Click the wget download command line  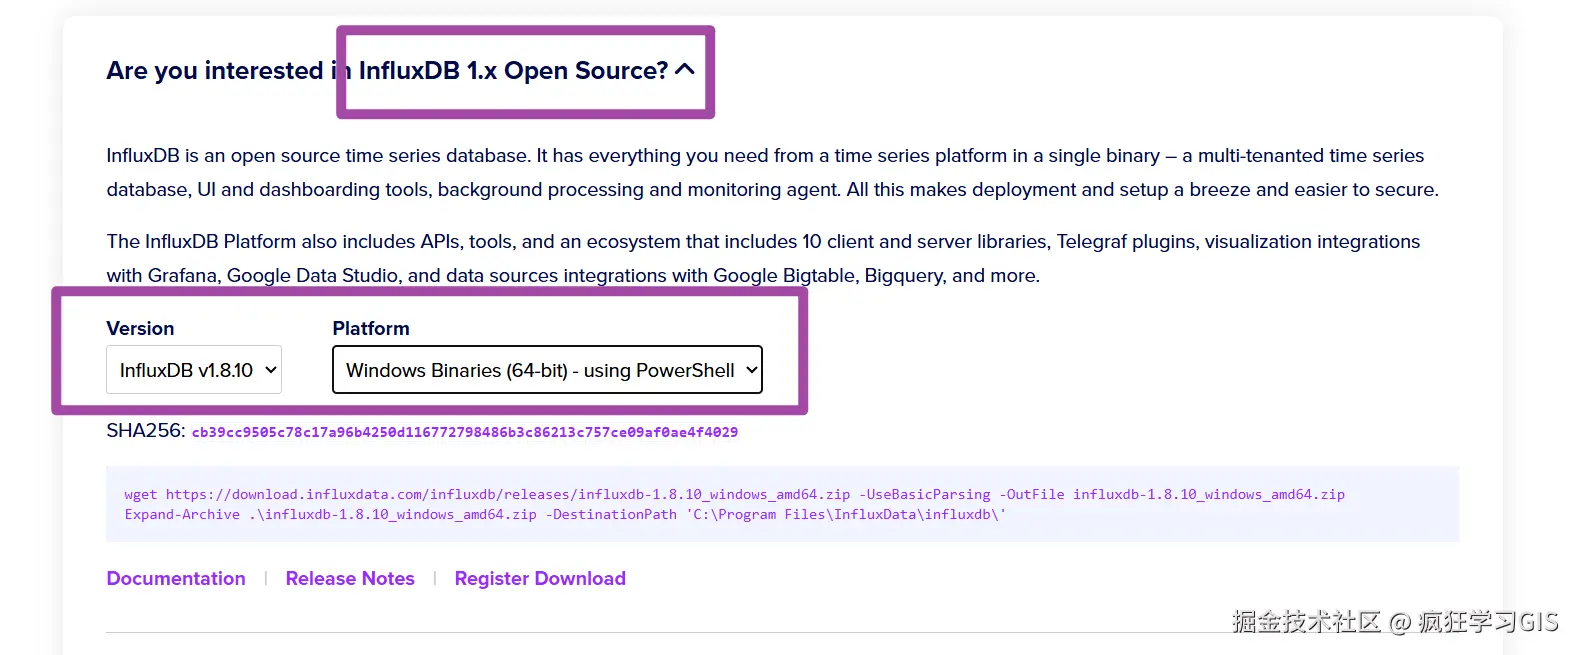735,494
